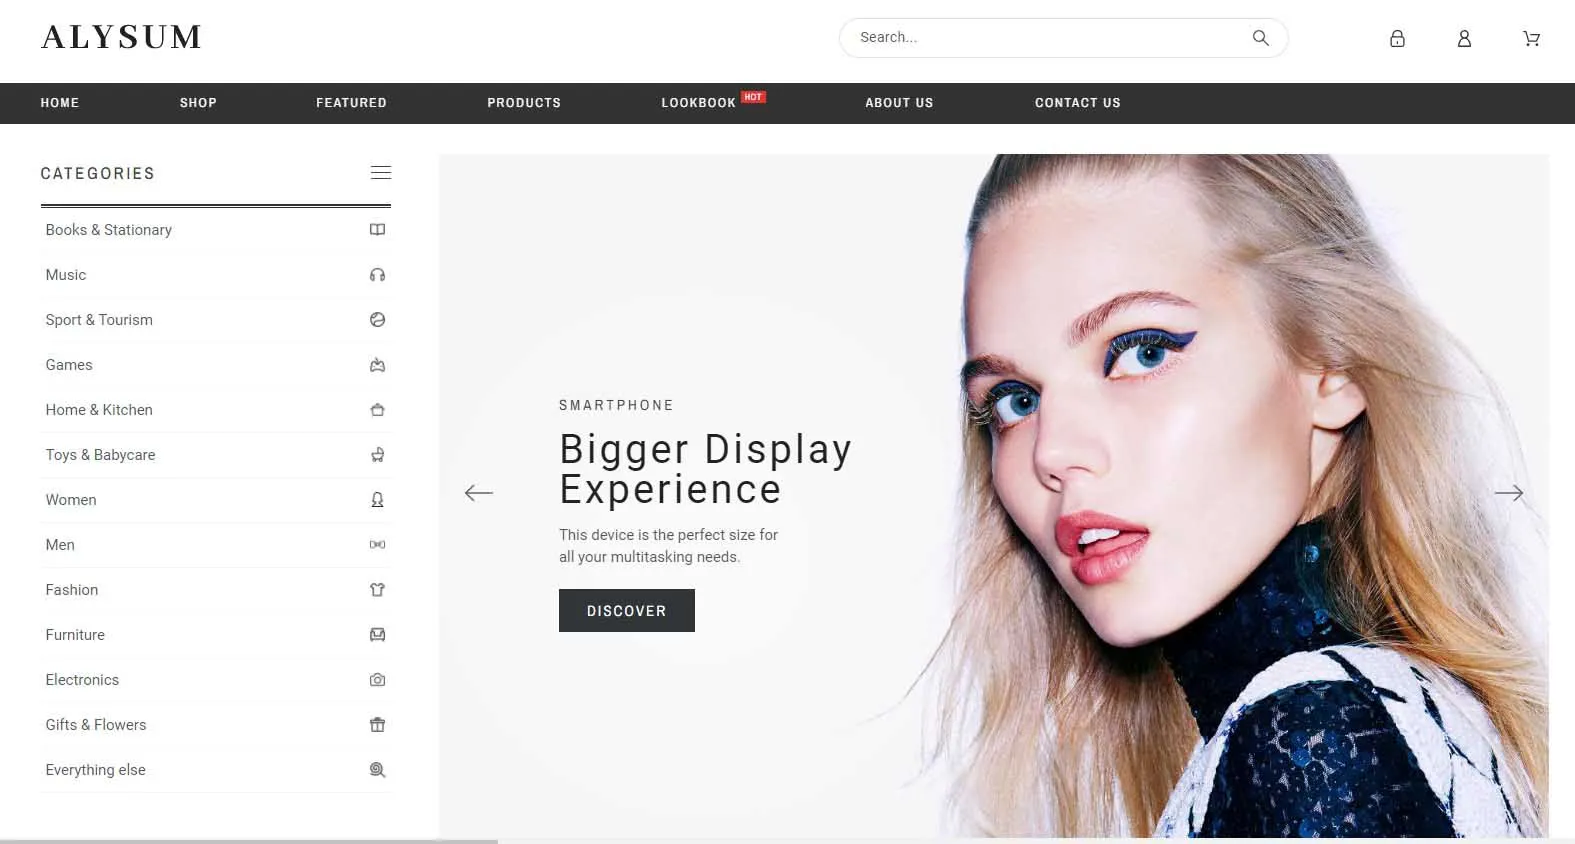Click the sofa icon beside Furniture

tap(377, 635)
